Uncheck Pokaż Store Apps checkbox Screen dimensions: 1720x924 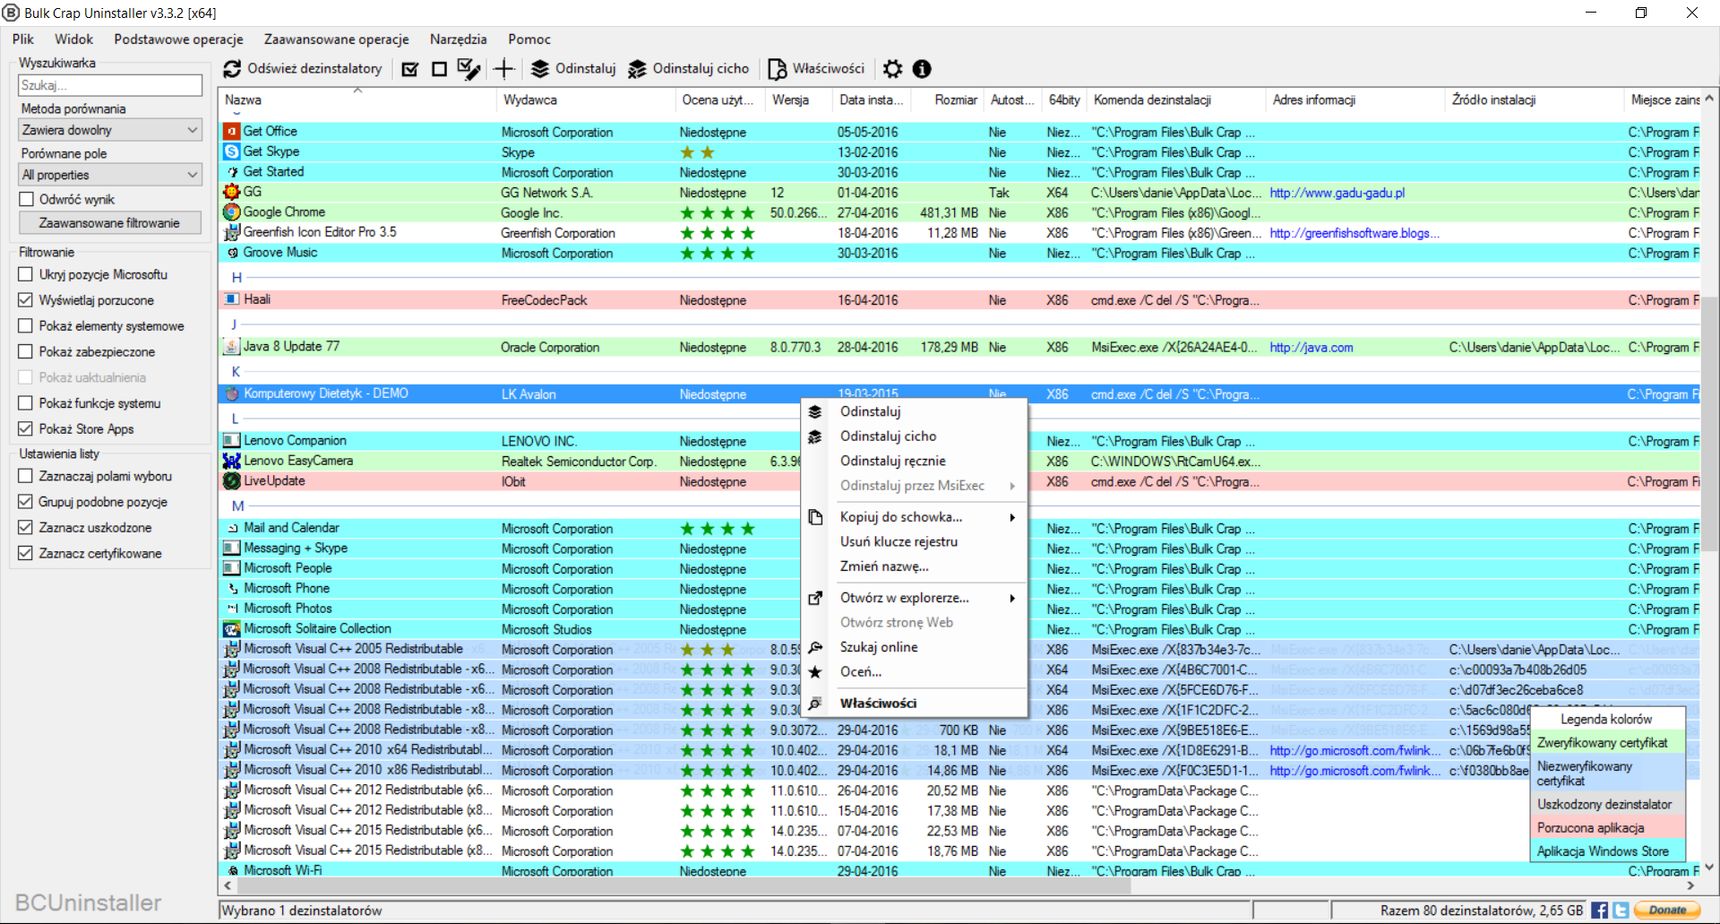26,429
